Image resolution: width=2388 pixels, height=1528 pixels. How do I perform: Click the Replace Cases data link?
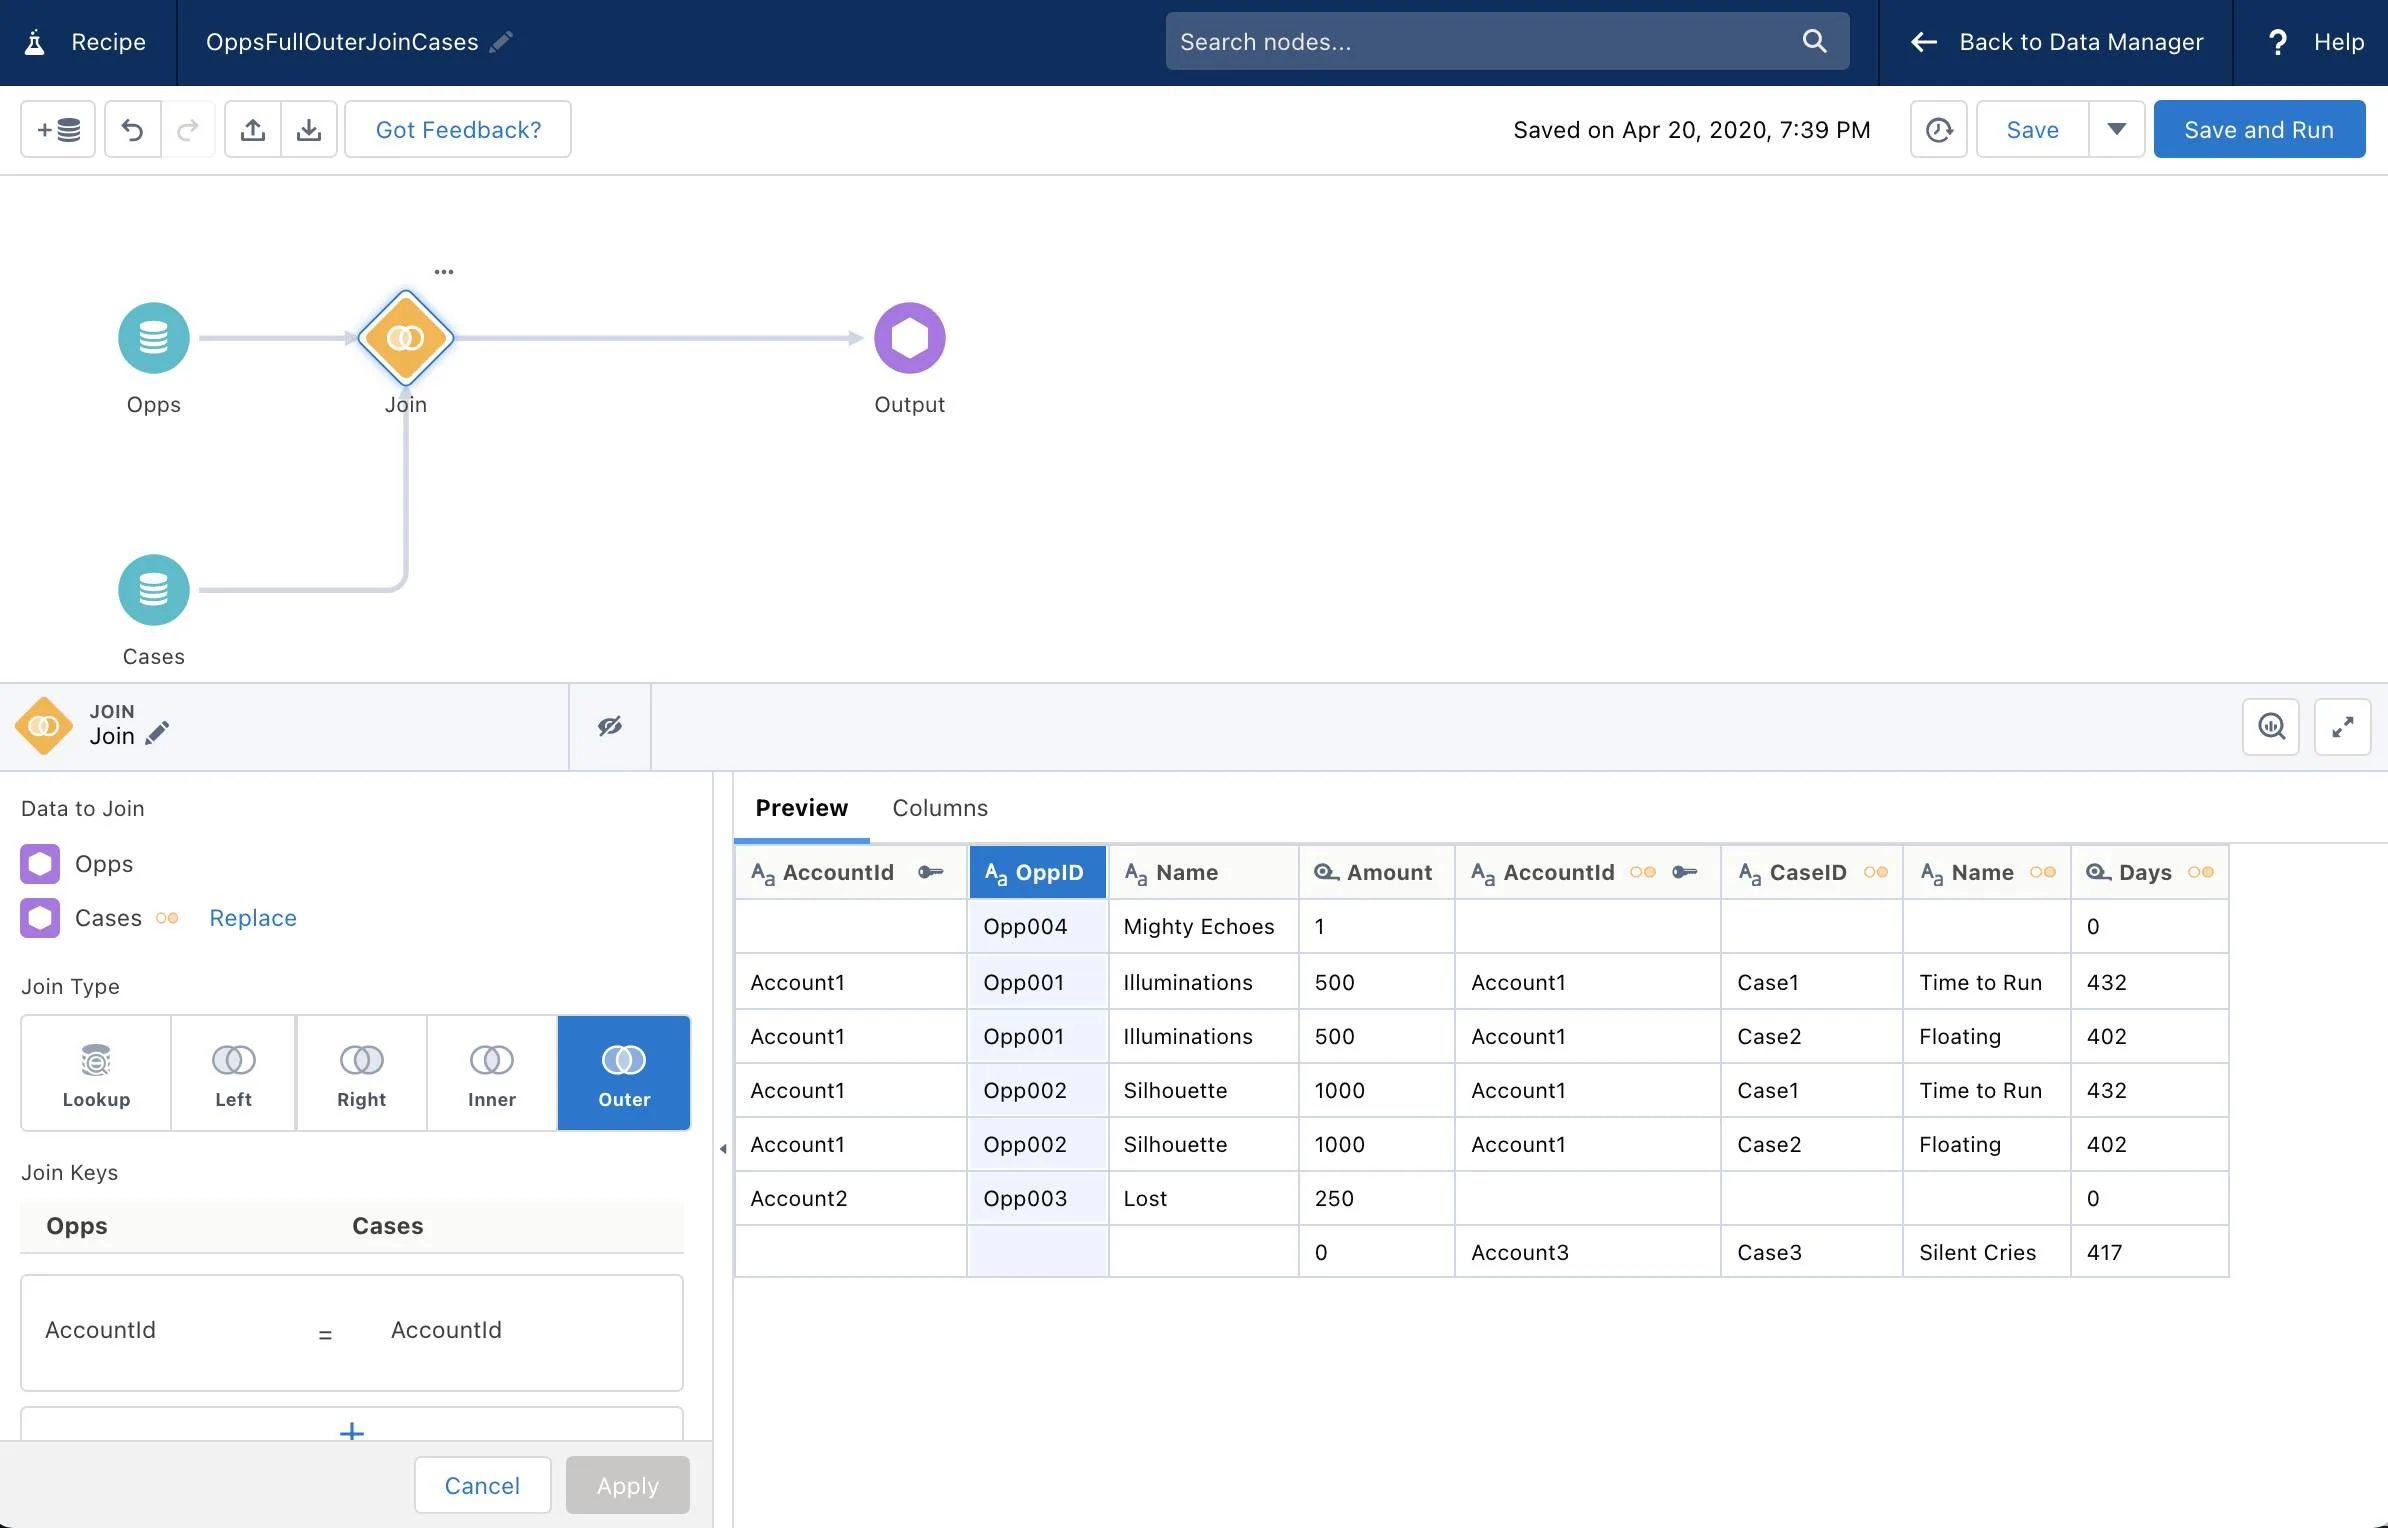coord(252,917)
